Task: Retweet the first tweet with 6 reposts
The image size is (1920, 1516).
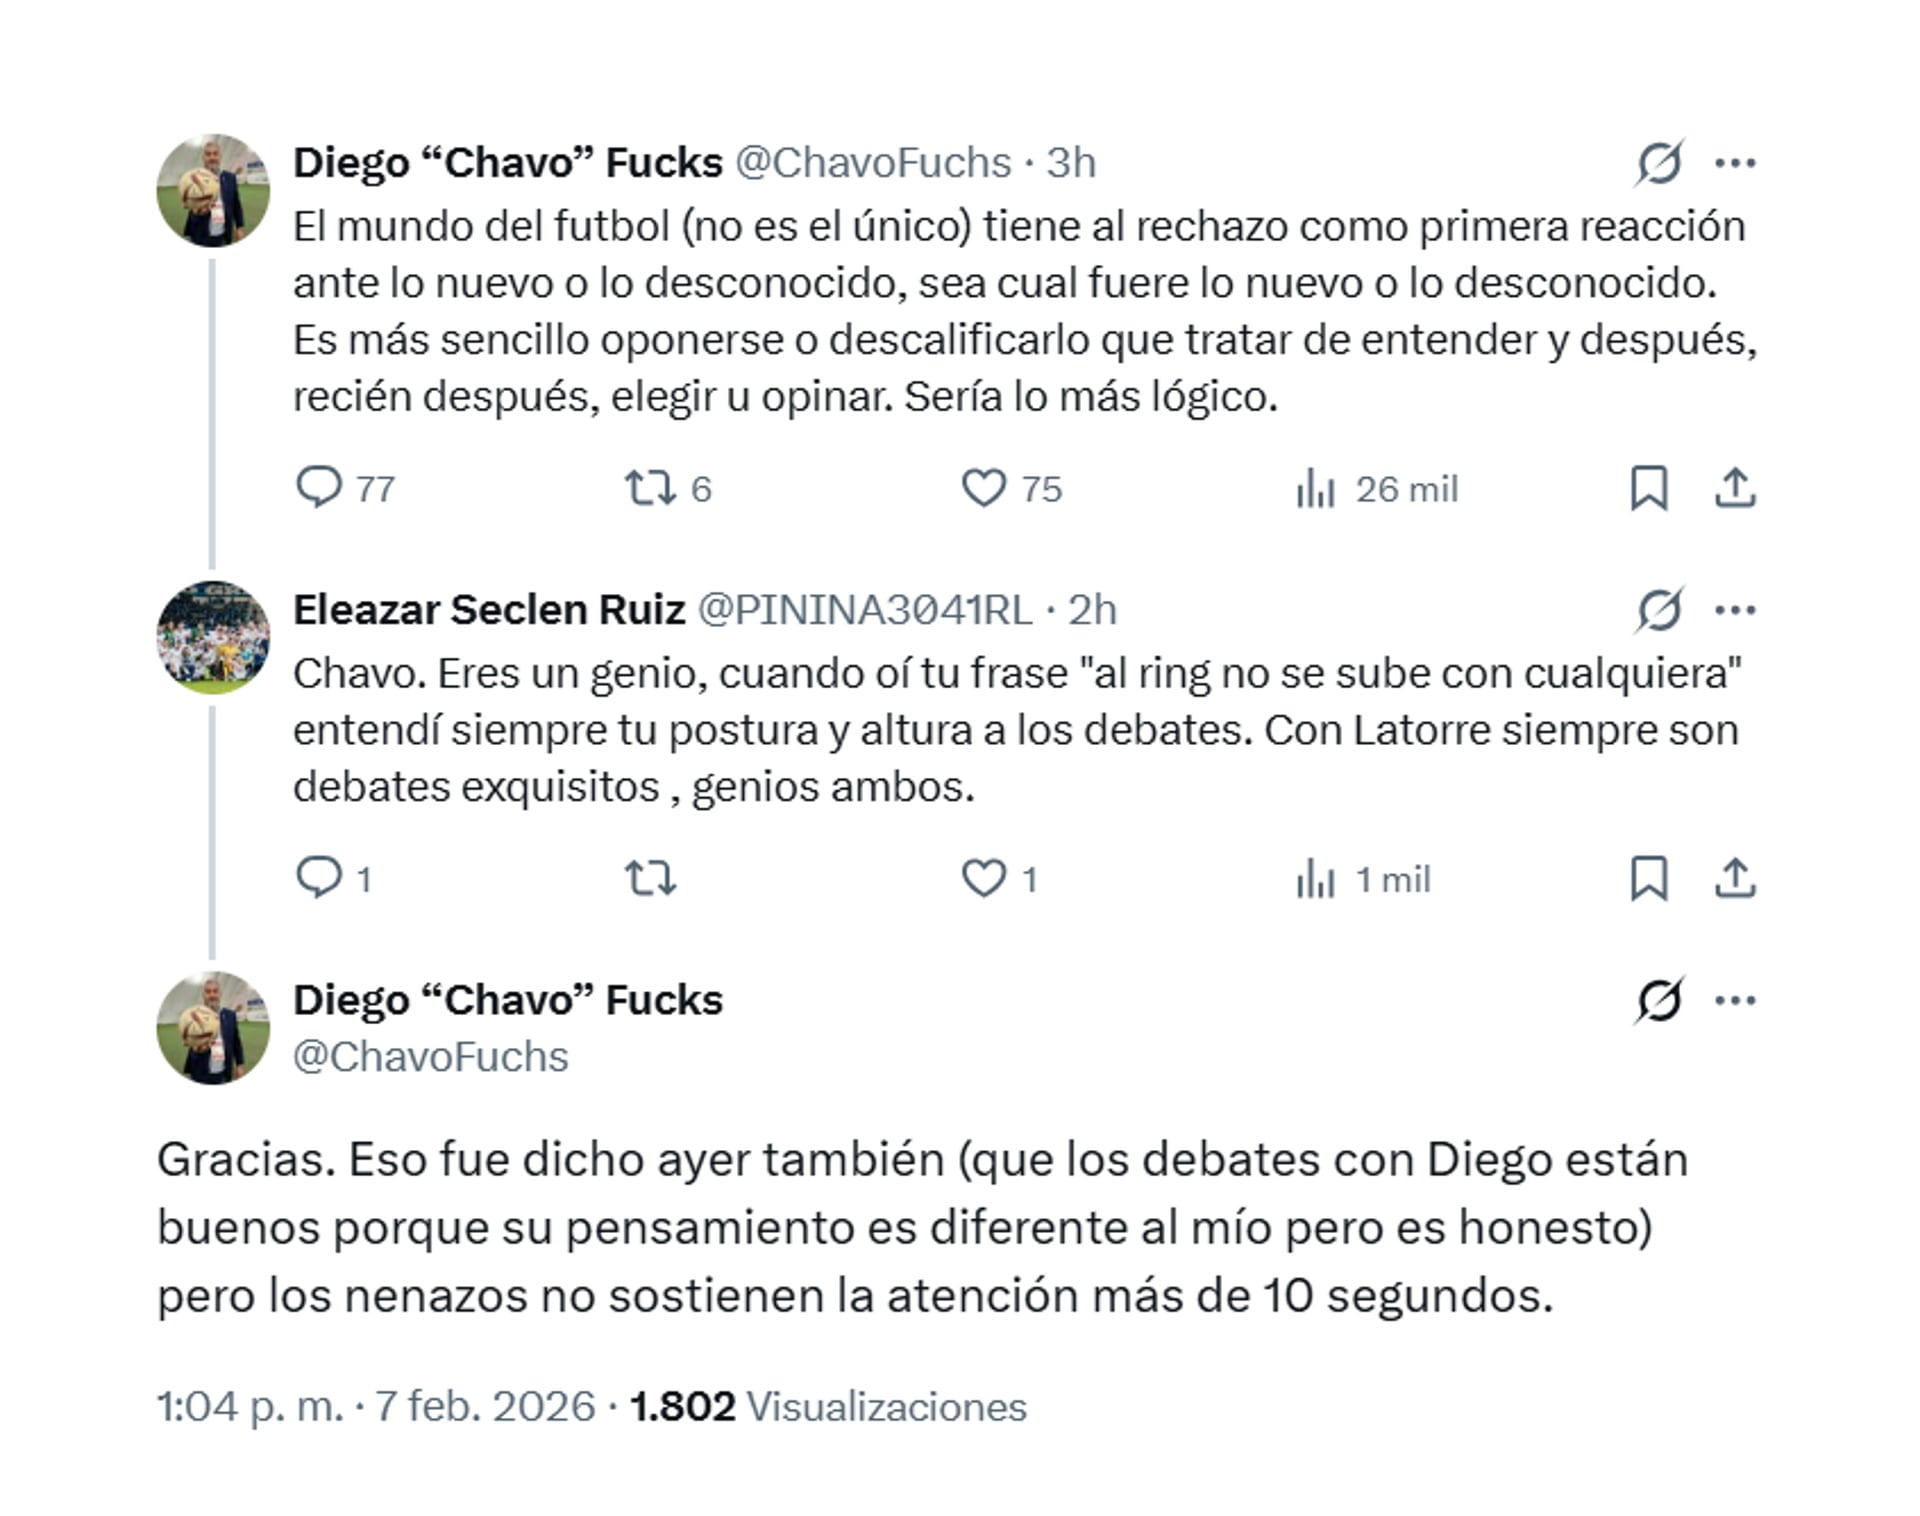Action: [x=650, y=488]
